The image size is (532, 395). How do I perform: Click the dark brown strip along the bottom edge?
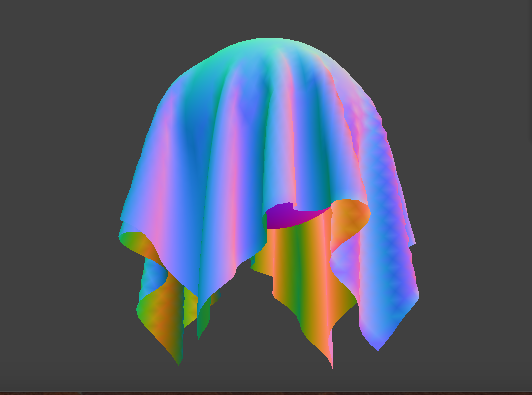tap(266, 393)
